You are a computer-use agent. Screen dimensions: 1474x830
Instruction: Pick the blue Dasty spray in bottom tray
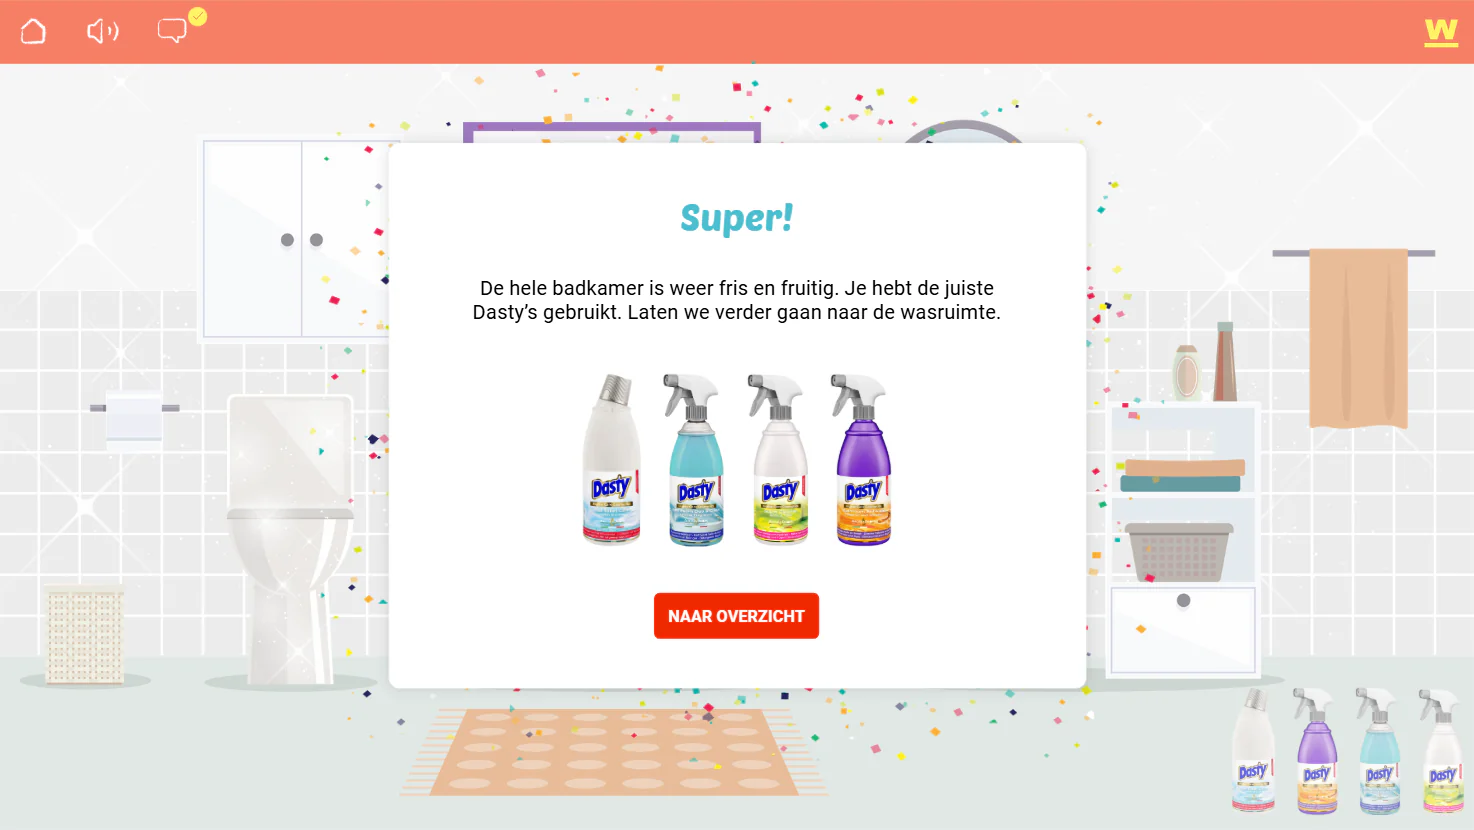[1378, 750]
